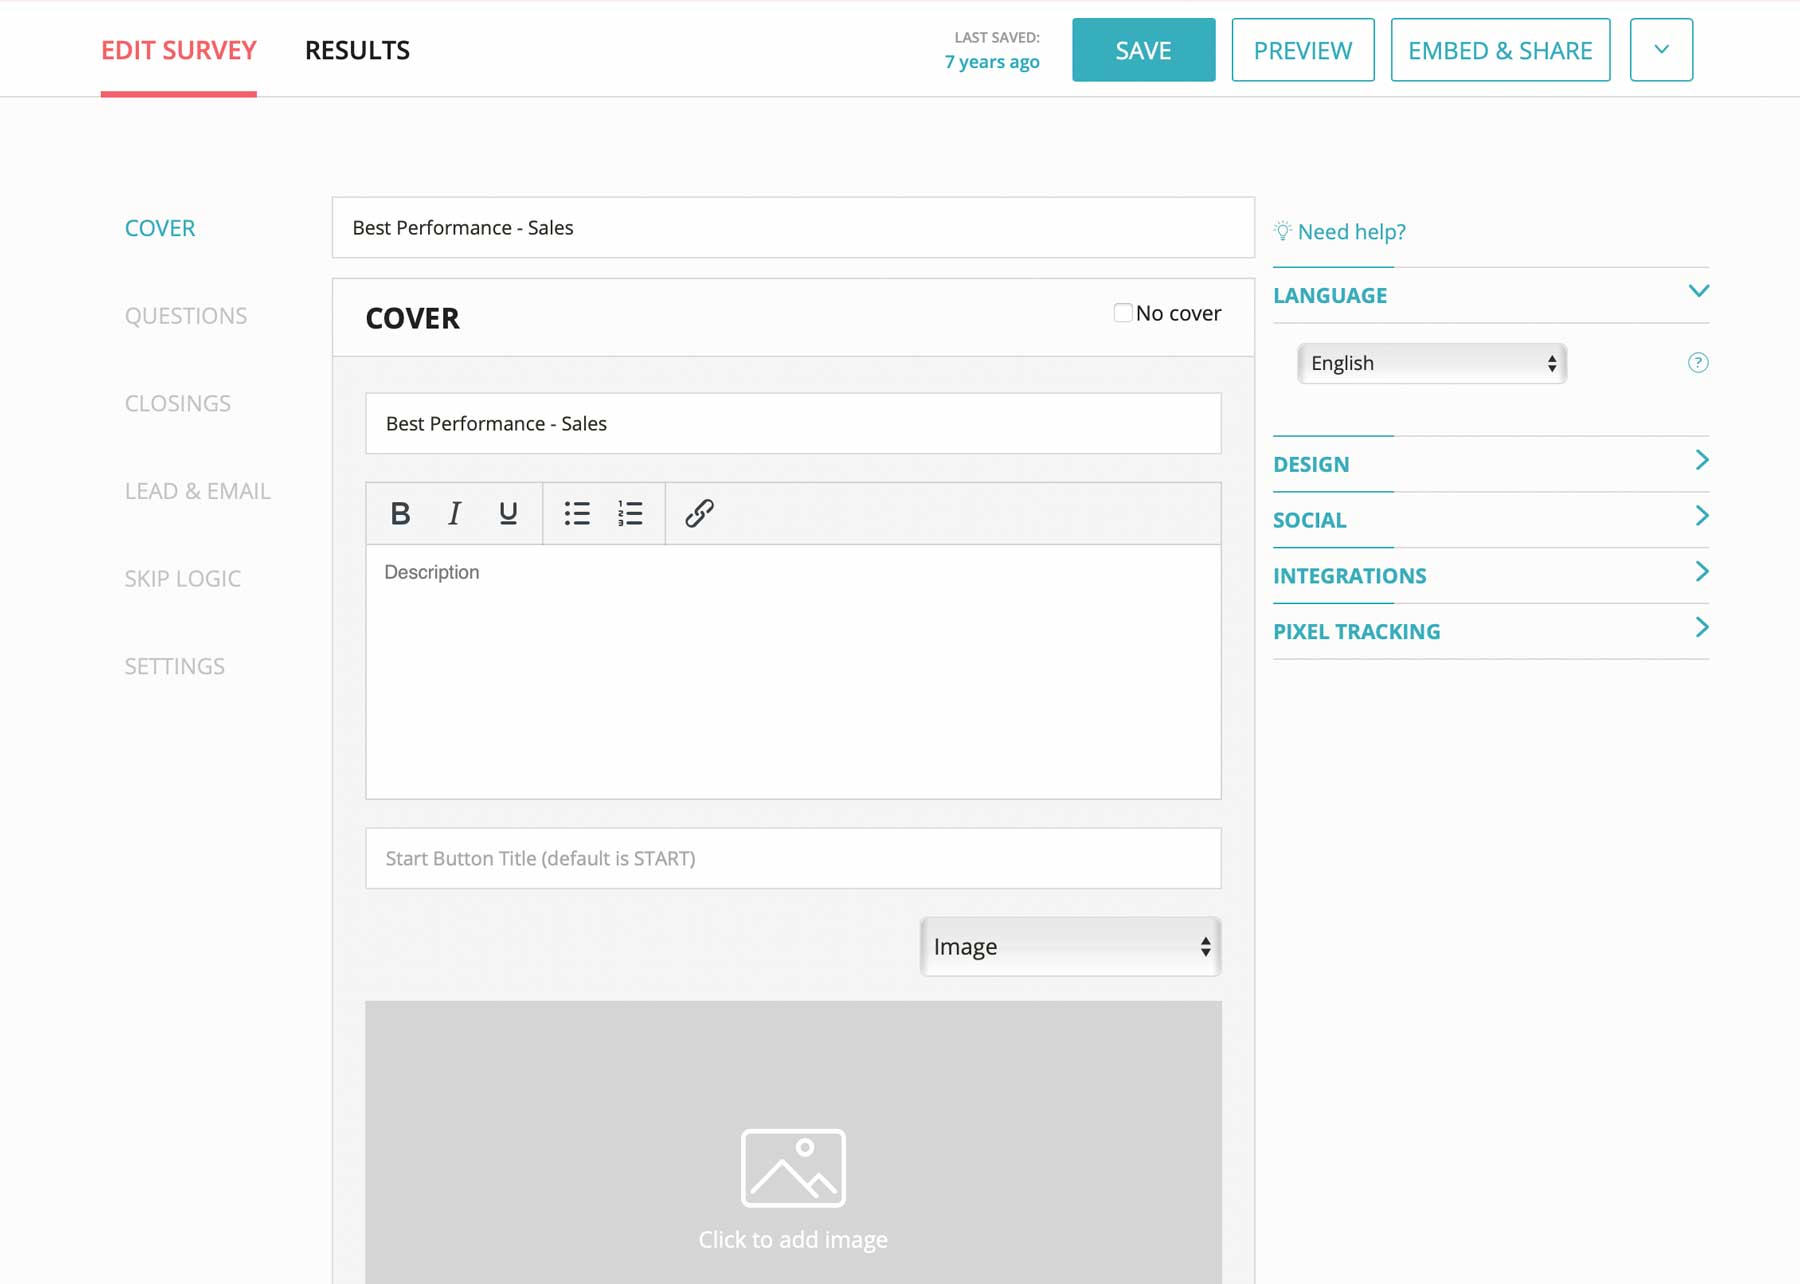Expand the SOCIAL section
The height and width of the screenshot is (1284, 1800).
click(x=1491, y=520)
